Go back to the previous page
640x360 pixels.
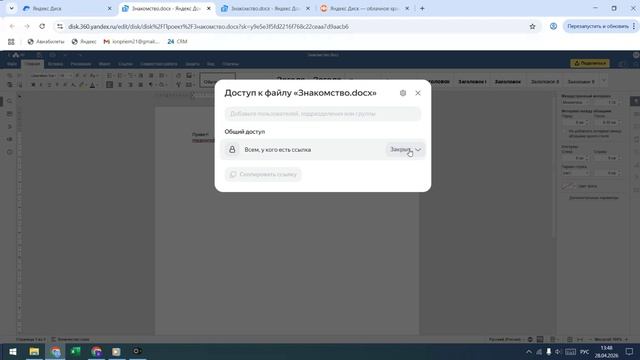point(12,26)
